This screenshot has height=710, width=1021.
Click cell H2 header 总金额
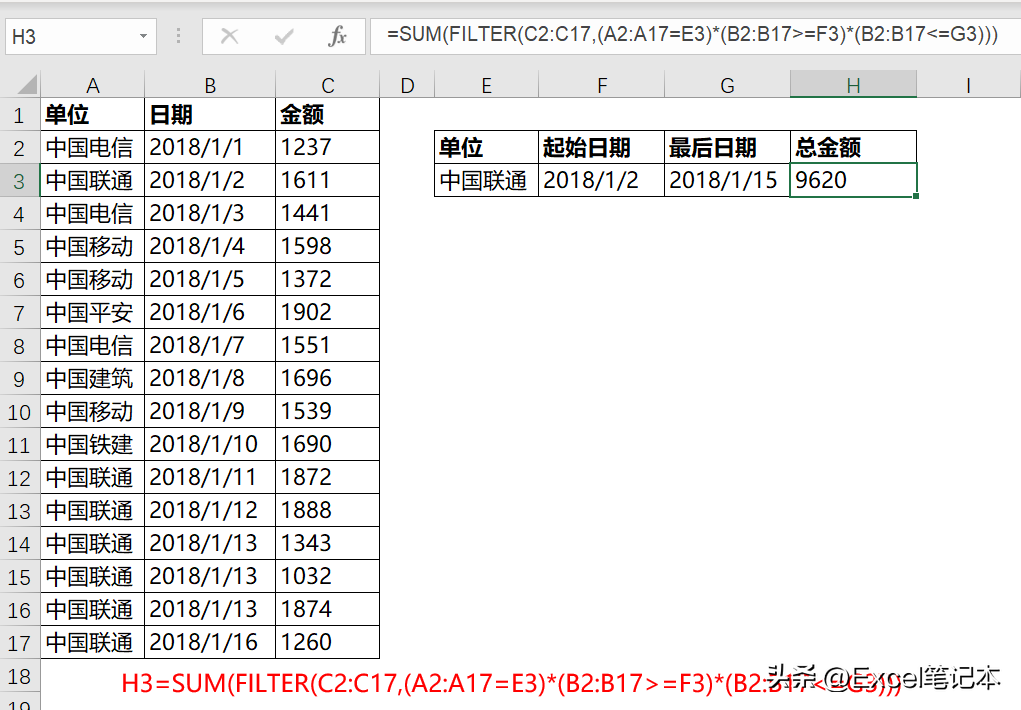coord(854,147)
